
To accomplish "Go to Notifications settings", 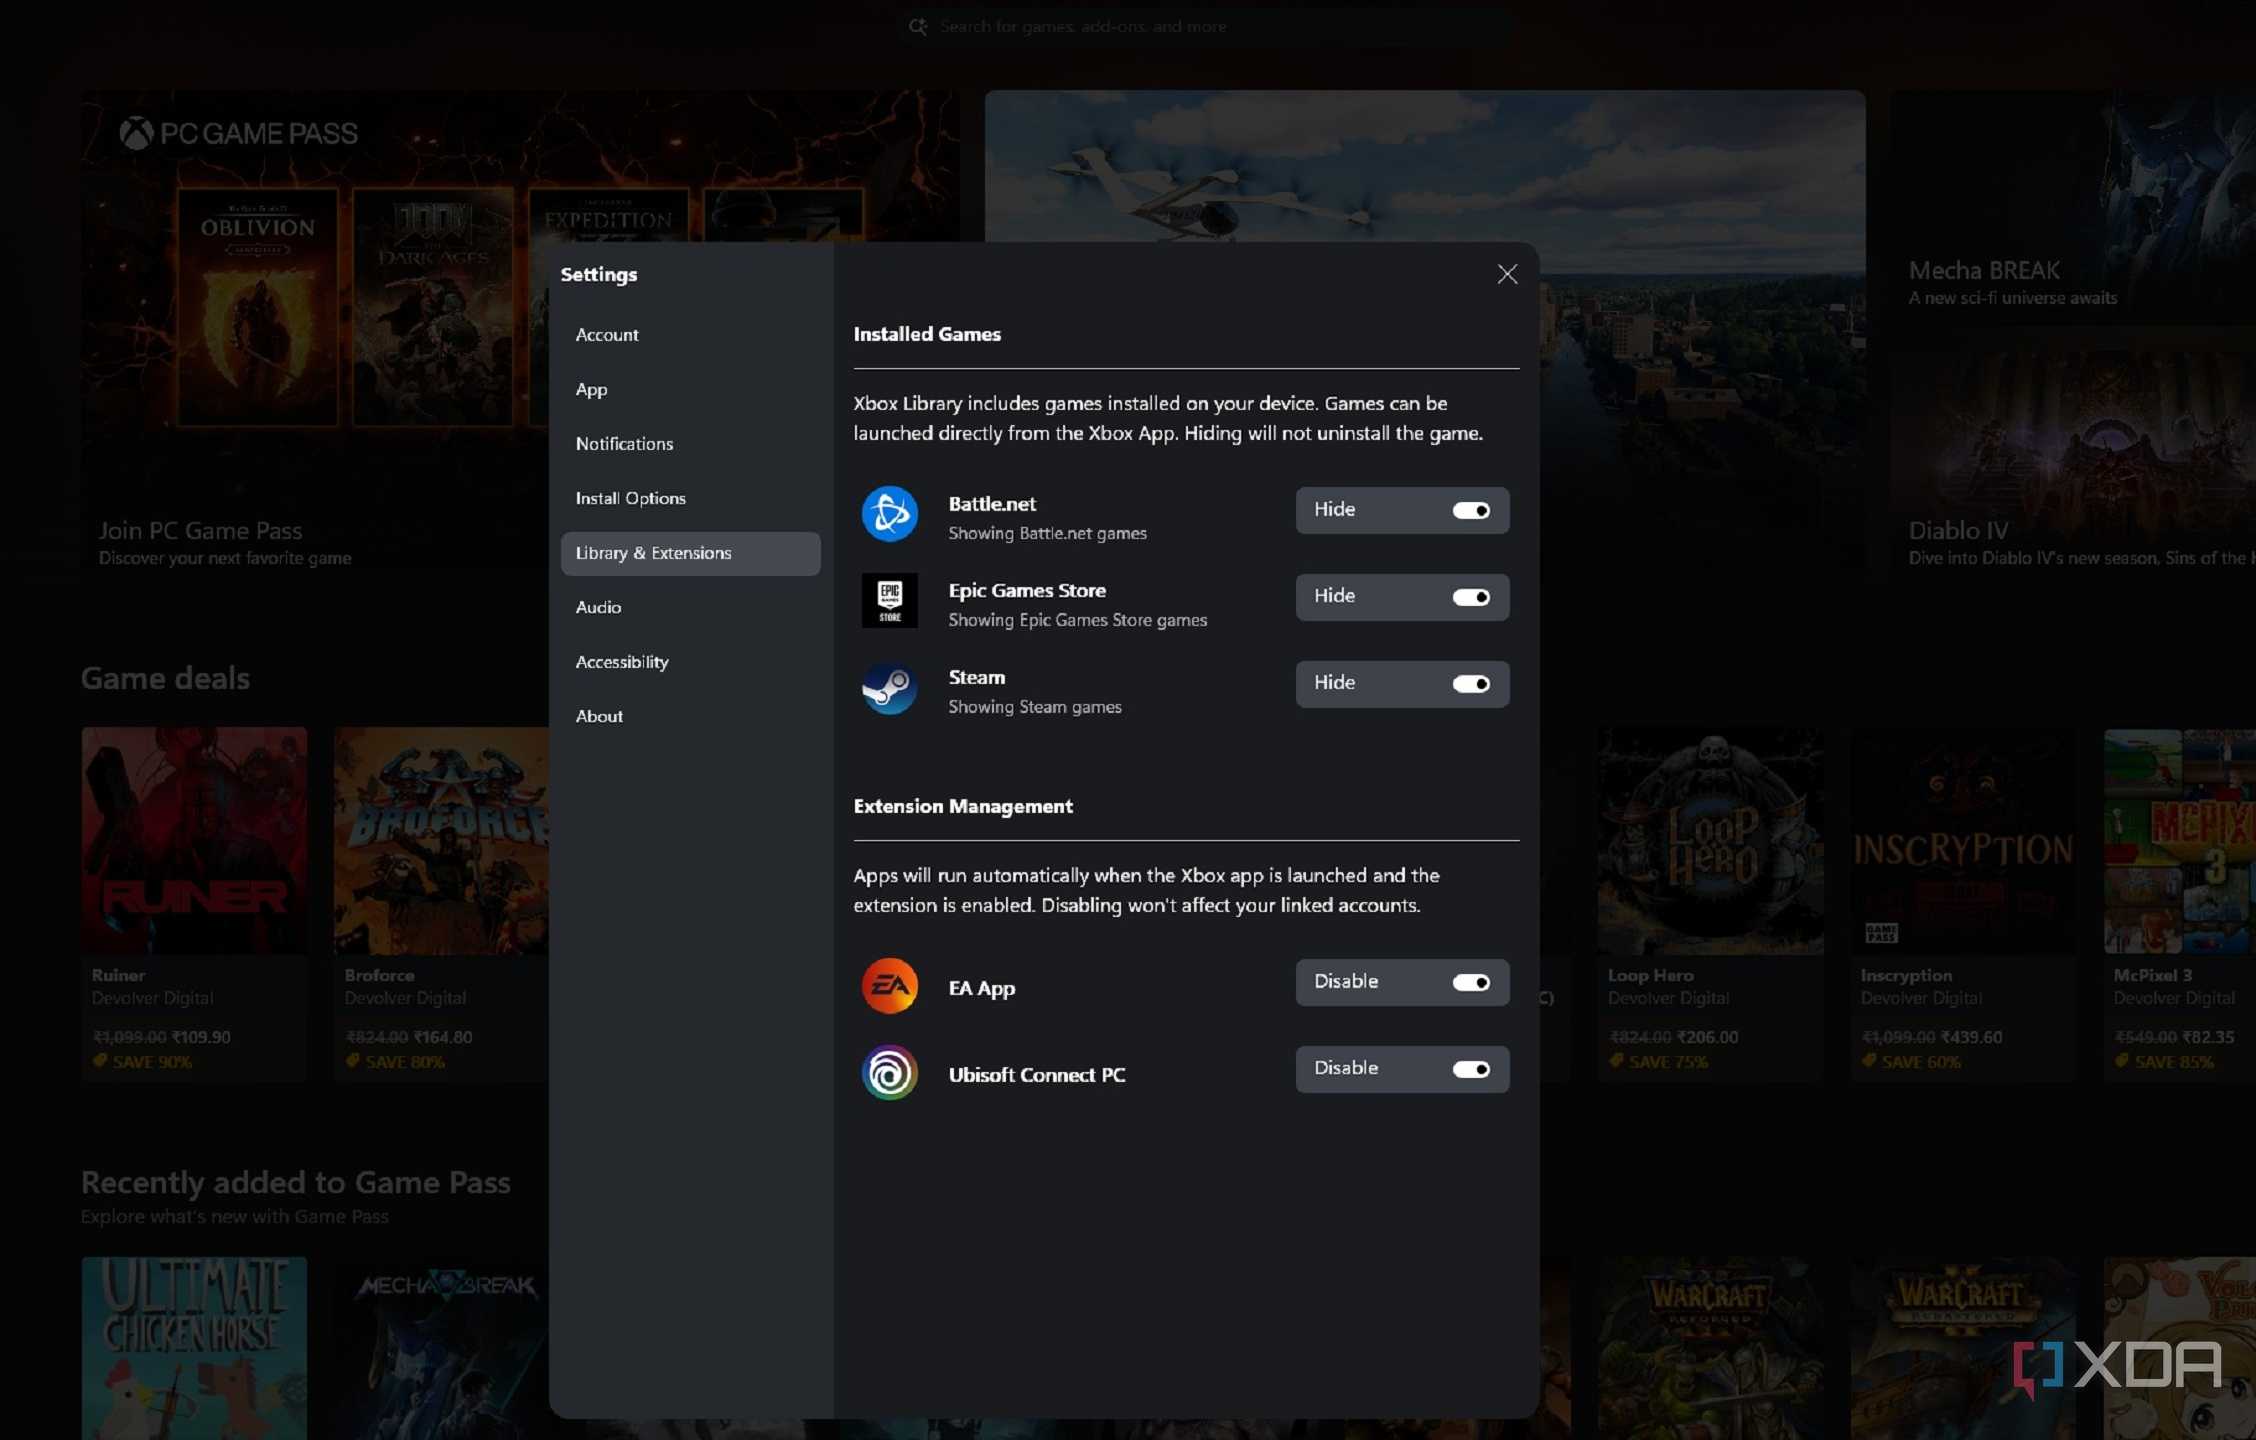I will pyautogui.click(x=690, y=444).
